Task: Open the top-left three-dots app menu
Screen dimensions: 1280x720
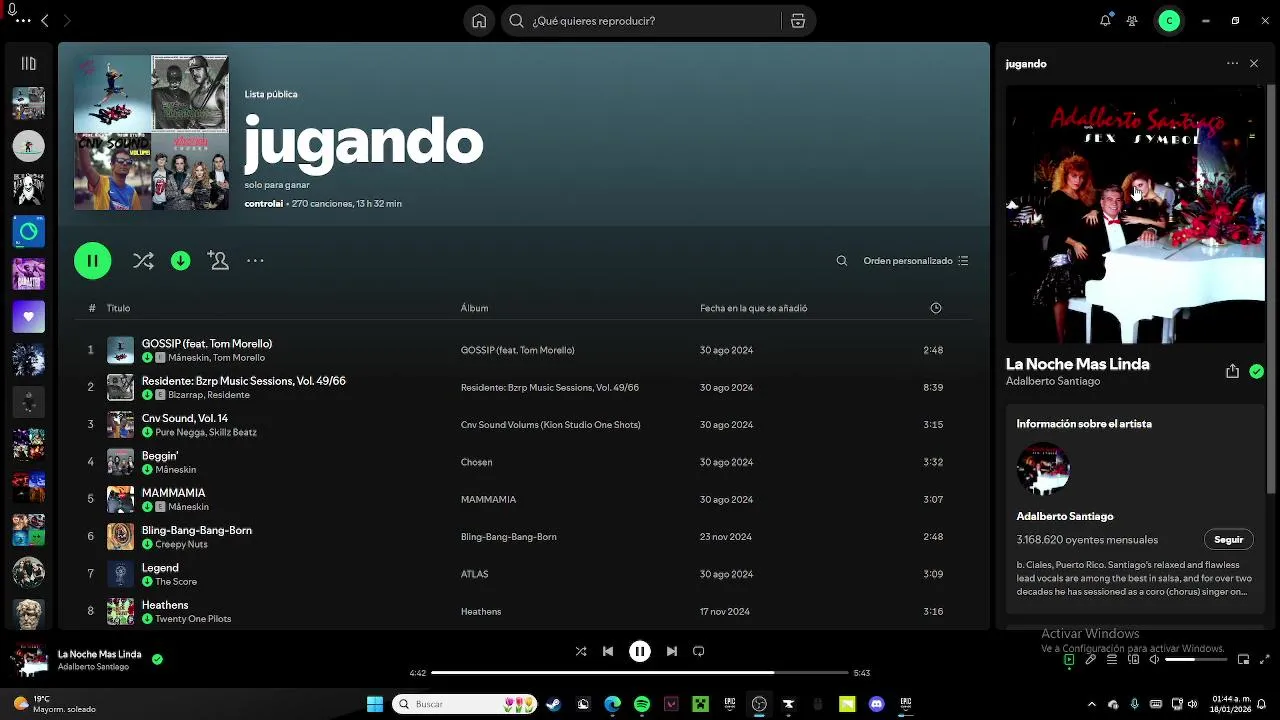Action: coord(22,20)
